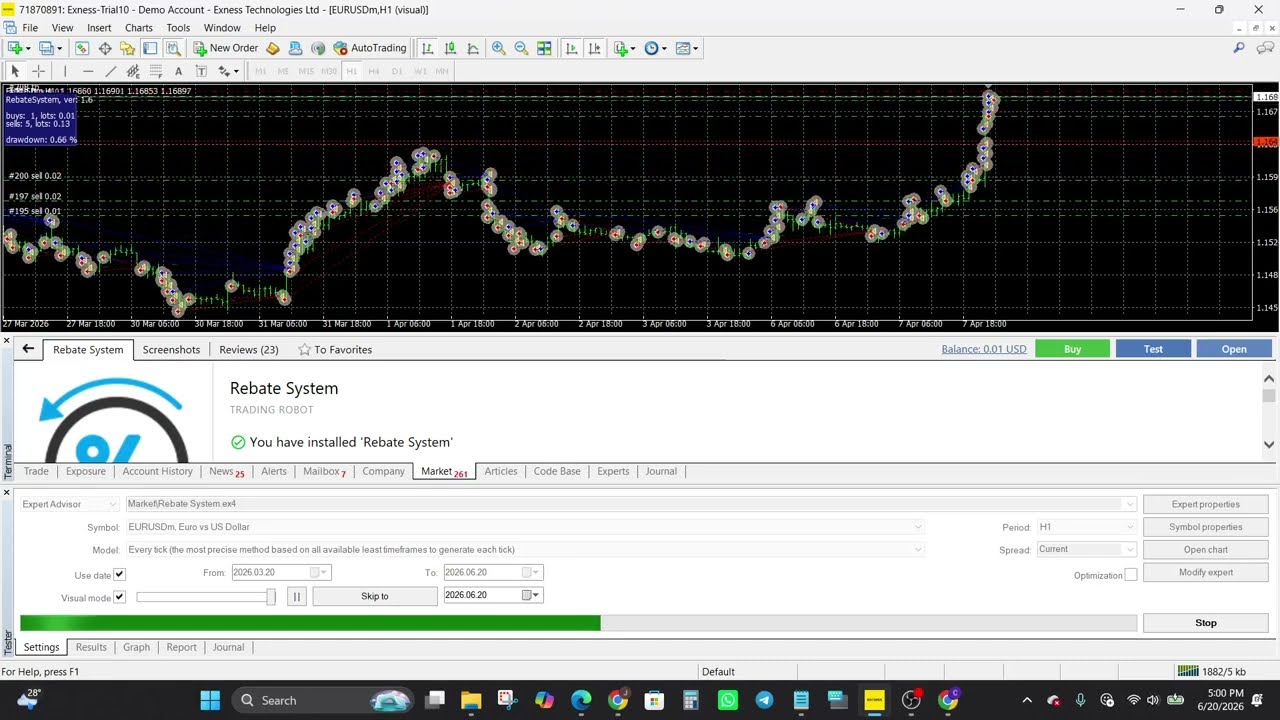Zoom in on the chart
The width and height of the screenshot is (1280, 720).
pos(498,48)
